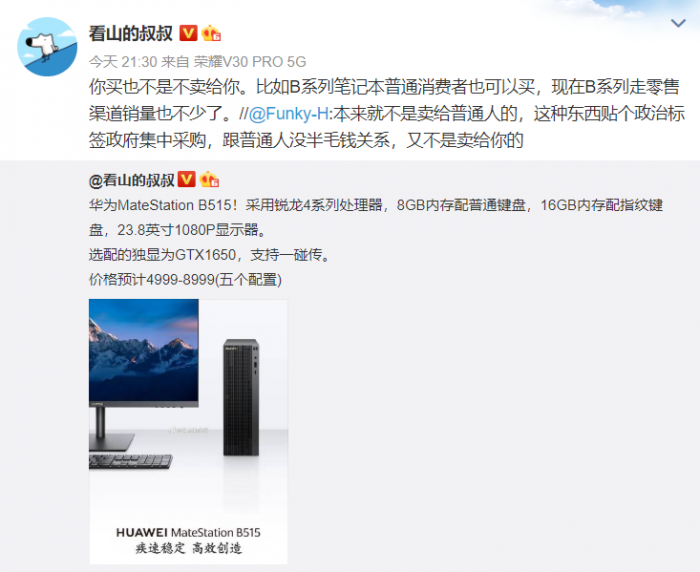The image size is (700, 572).
Task: Click the V verified badge in reposted card
Action: tap(187, 180)
